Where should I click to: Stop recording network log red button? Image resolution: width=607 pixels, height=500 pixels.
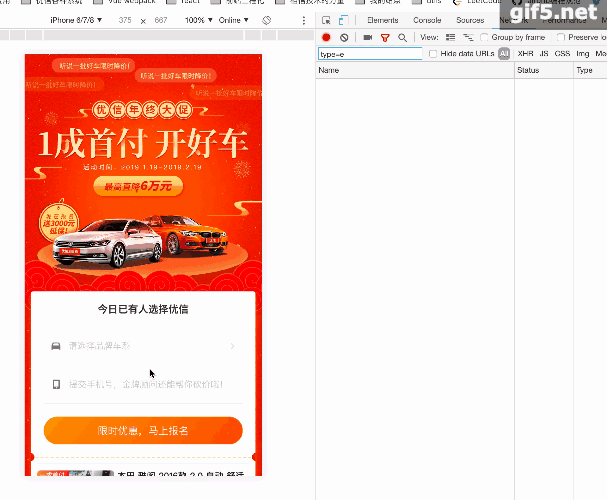(326, 37)
